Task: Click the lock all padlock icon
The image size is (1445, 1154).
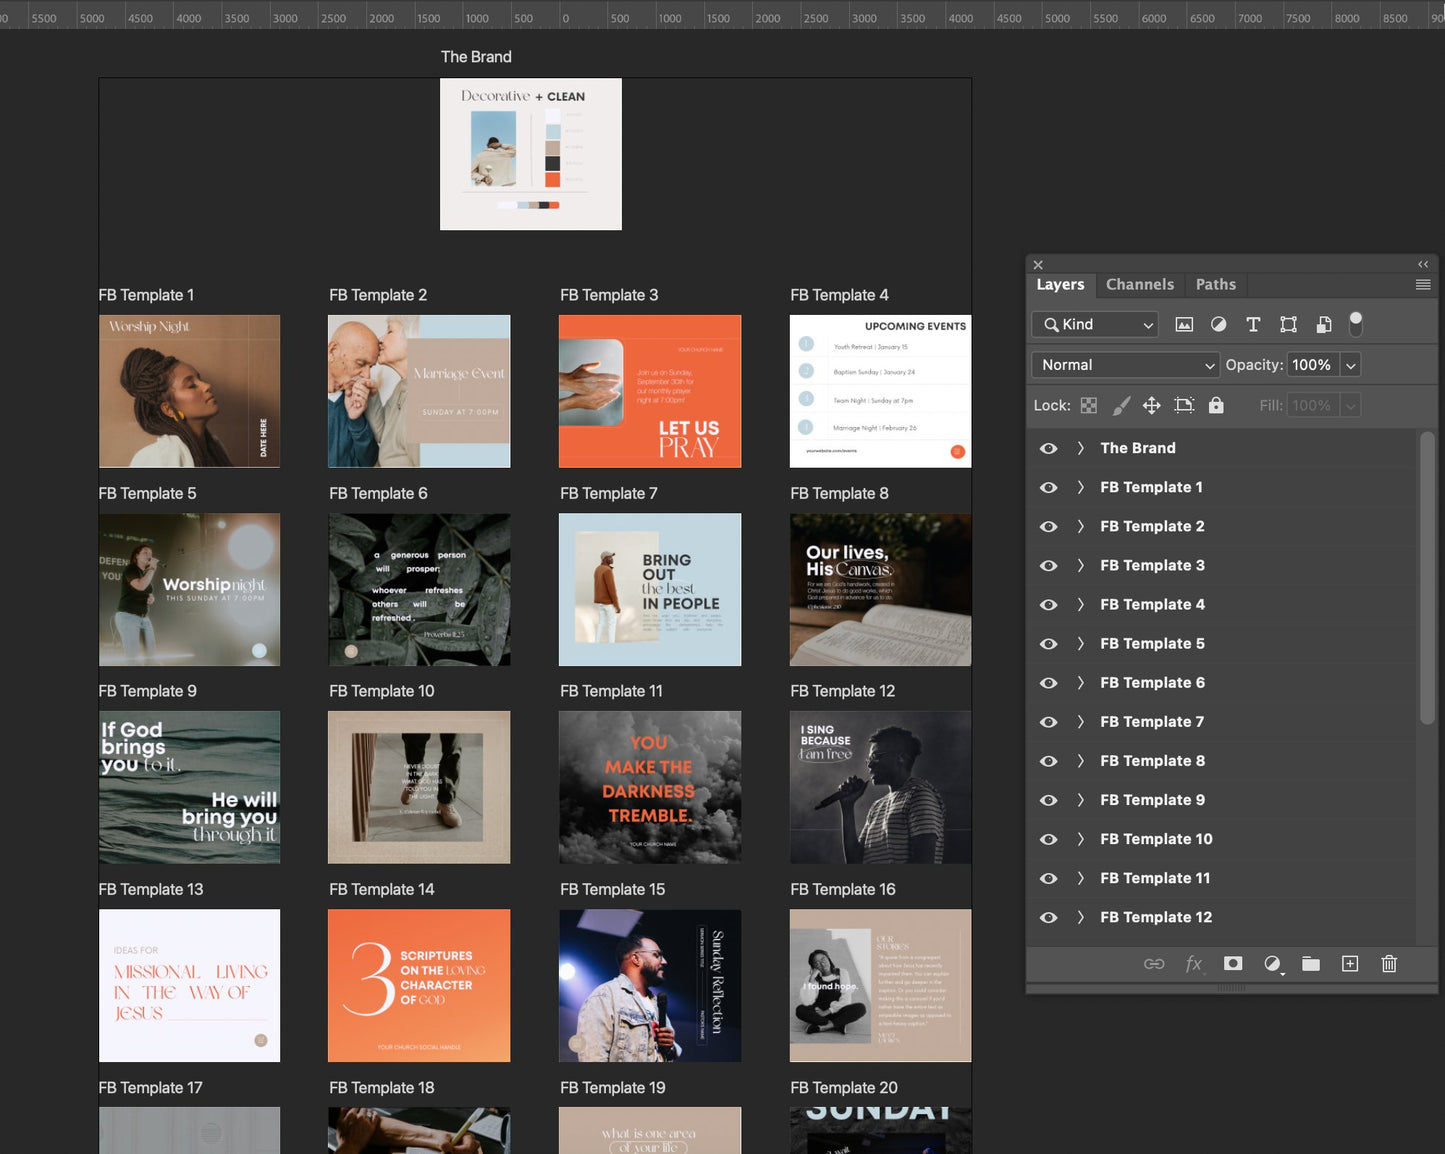Action: 1216,405
